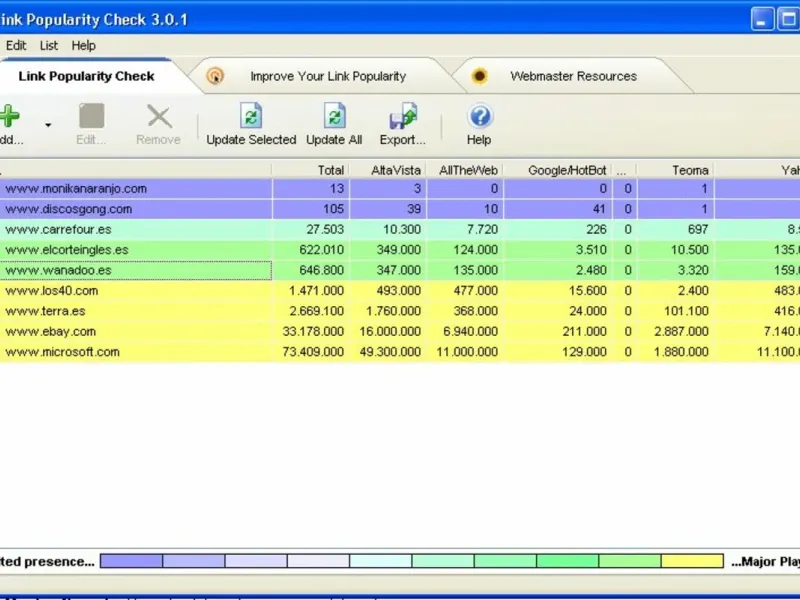
Task: Click AllTheWeb value 7.720 for carrefour
Action: [x=482, y=230]
